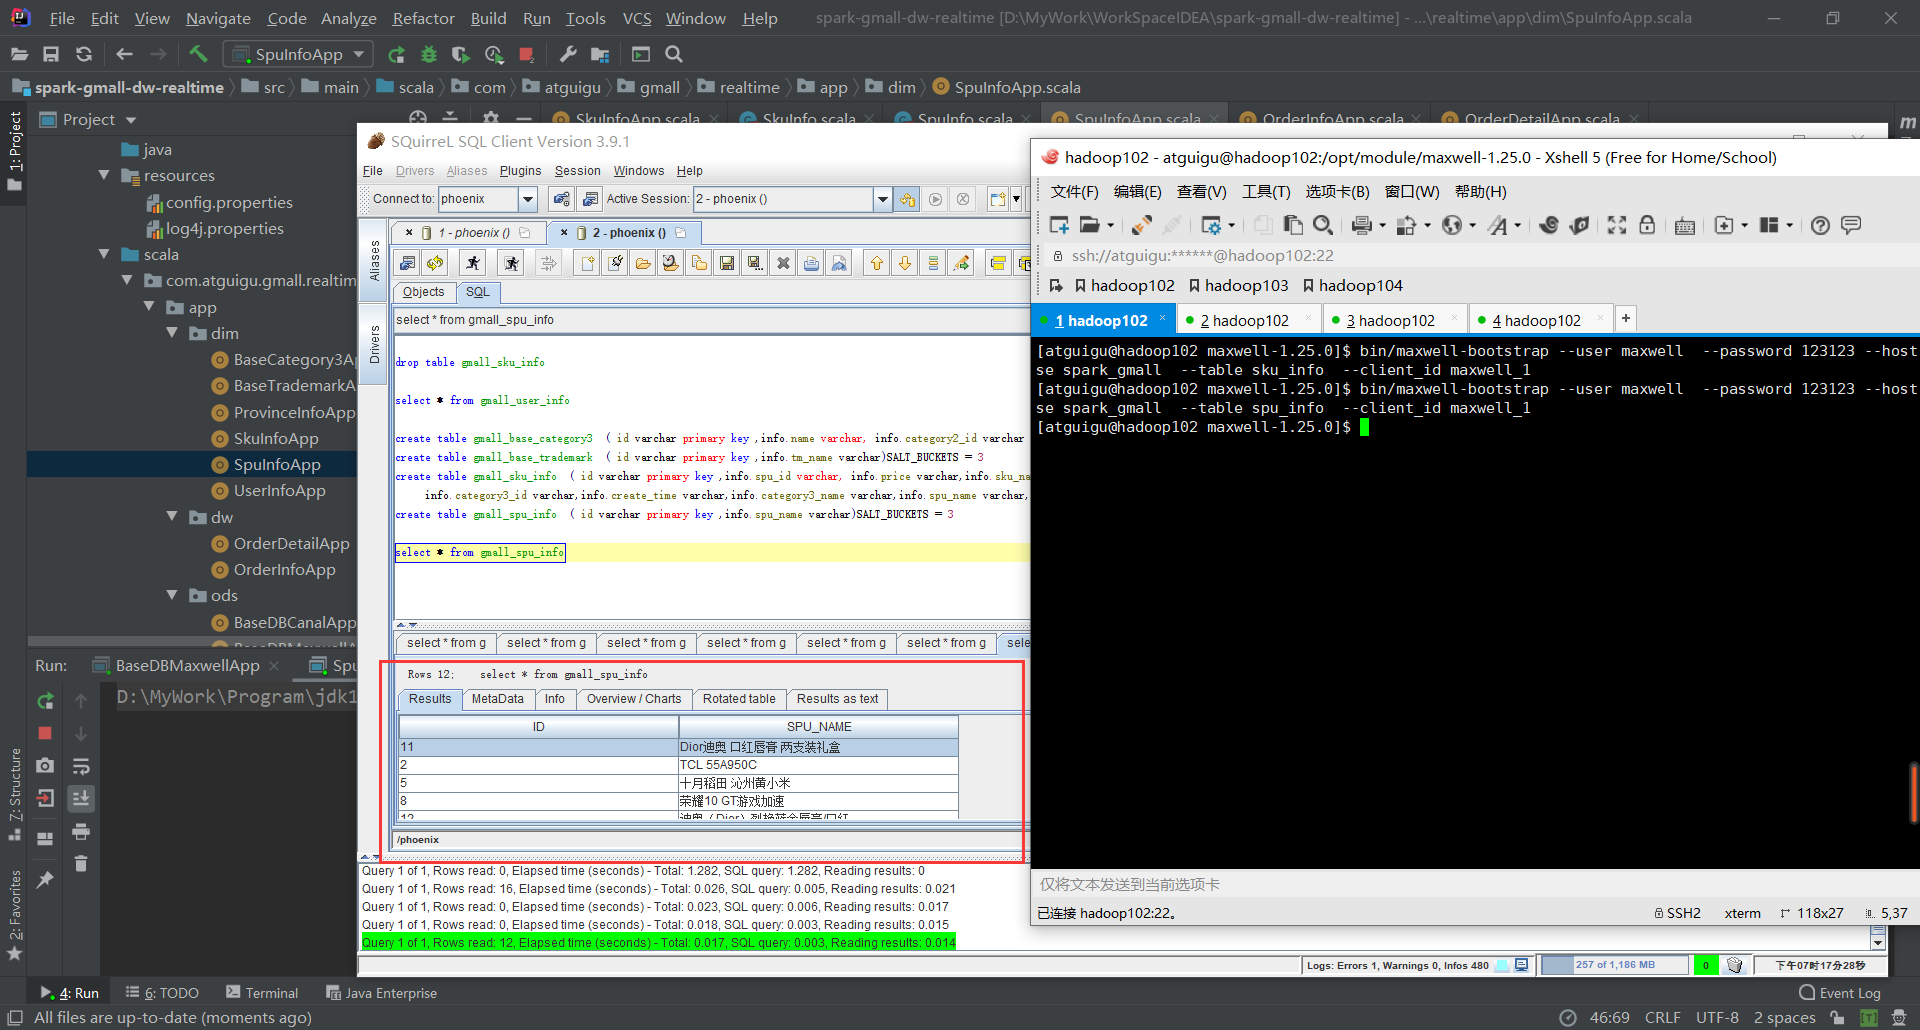Open the hadoop104 quick-connect bookmark in Xshell
This screenshot has width=1920, height=1030.
coord(1352,285)
